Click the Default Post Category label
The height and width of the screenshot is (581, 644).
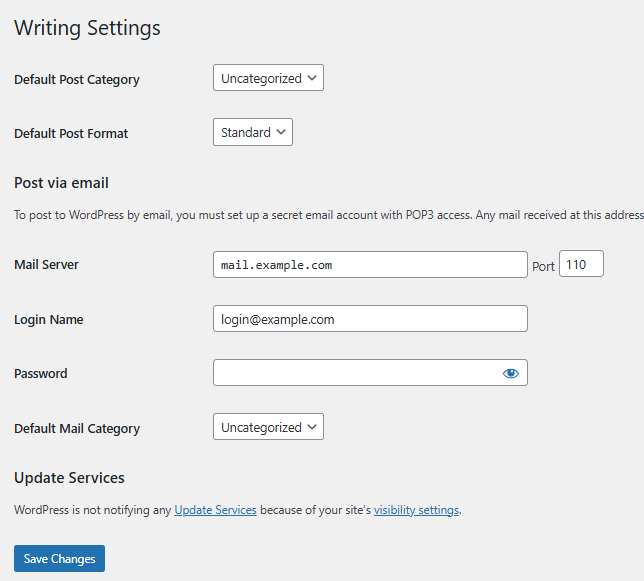click(x=77, y=79)
